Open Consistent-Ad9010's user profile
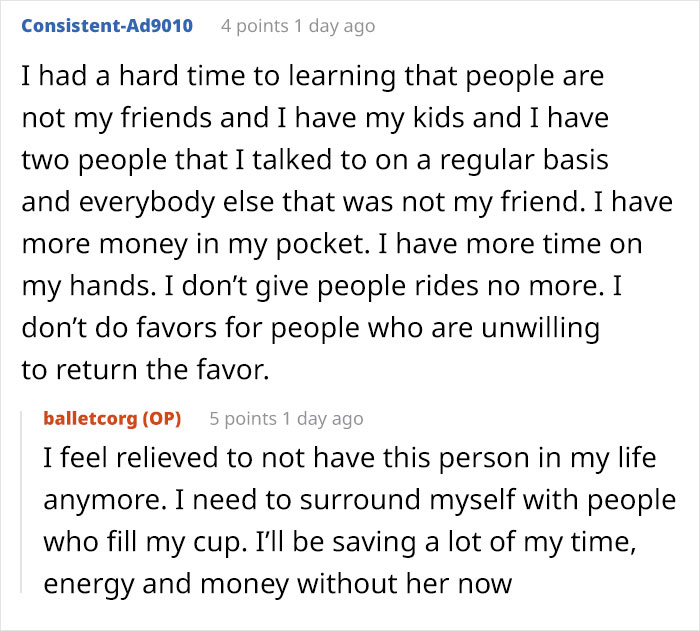 (107, 25)
